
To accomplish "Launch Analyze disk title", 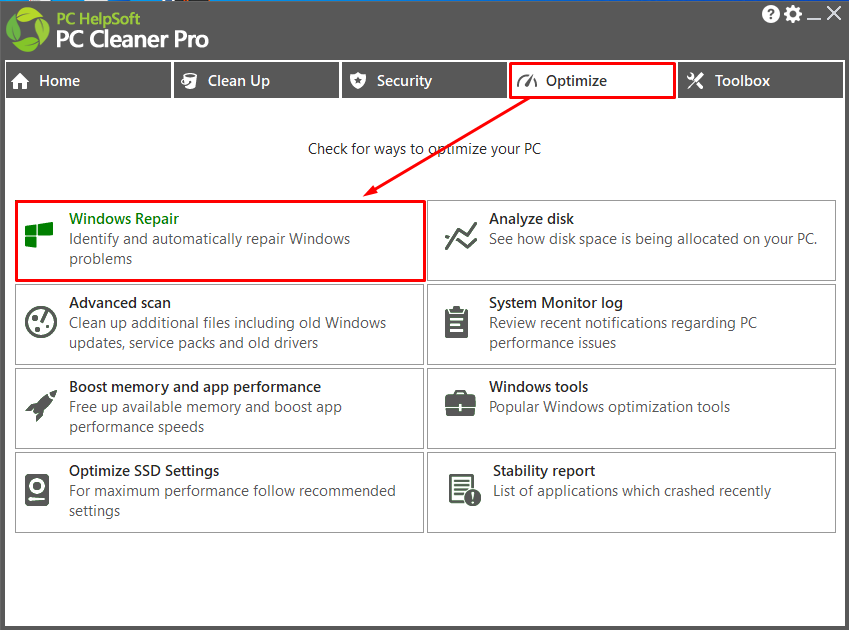I will [531, 219].
